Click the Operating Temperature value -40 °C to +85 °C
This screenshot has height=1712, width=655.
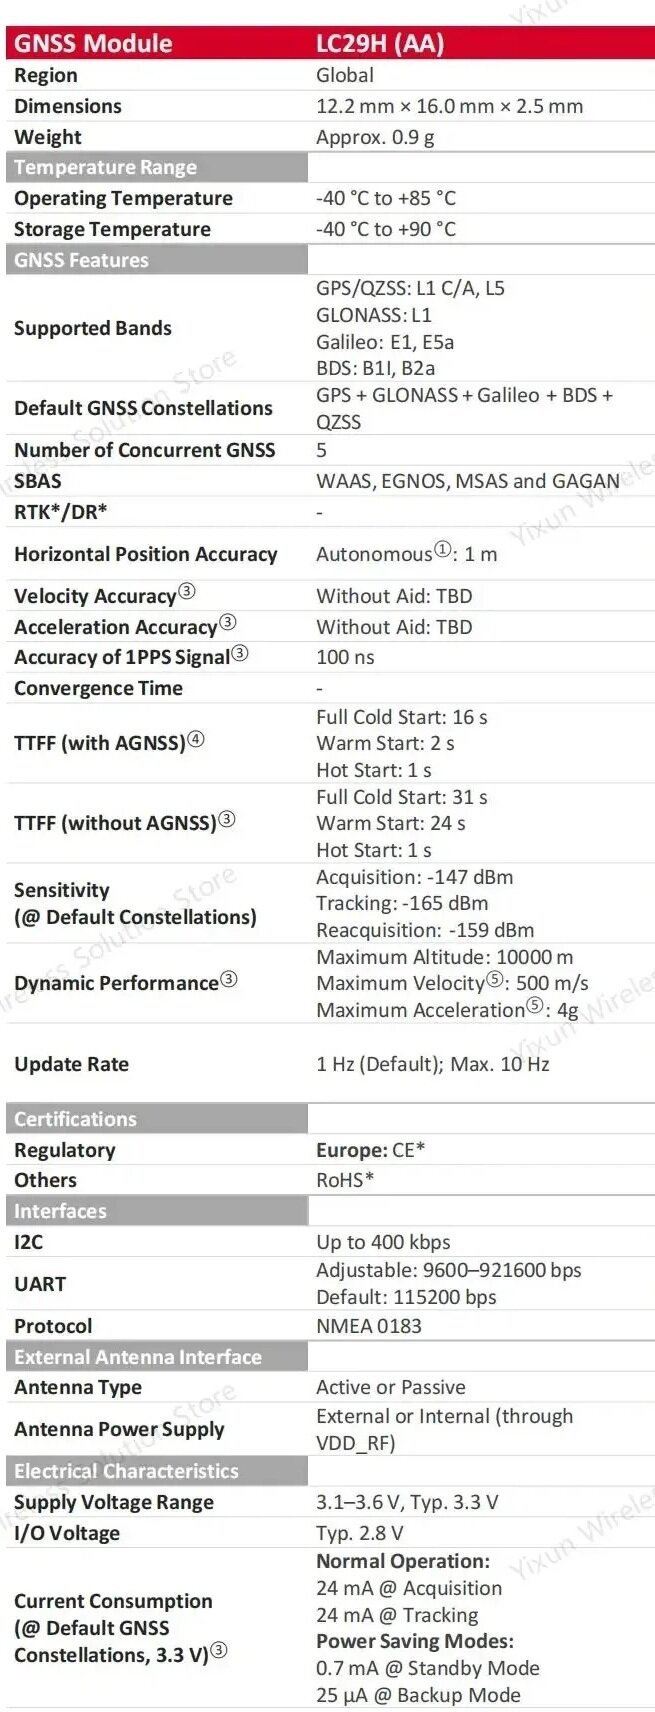click(386, 198)
